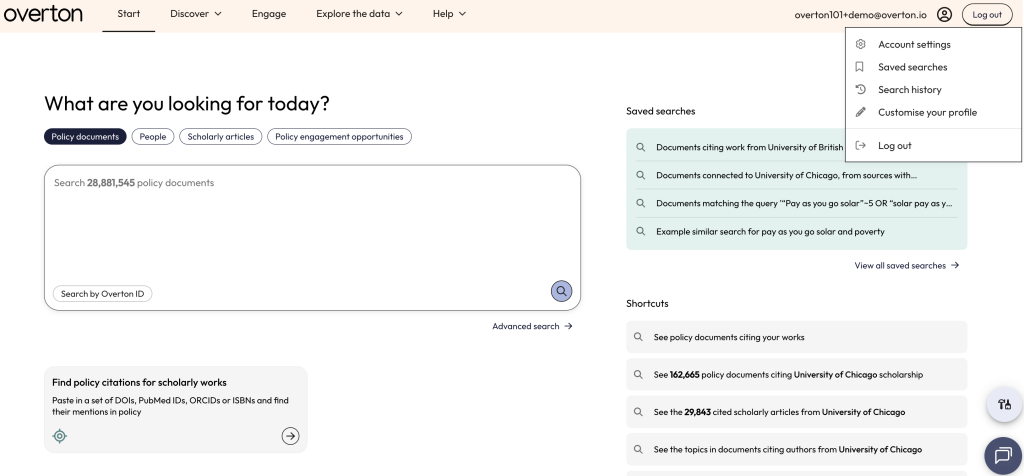Expand the Discover dropdown menu
1024x476 pixels.
196,14
